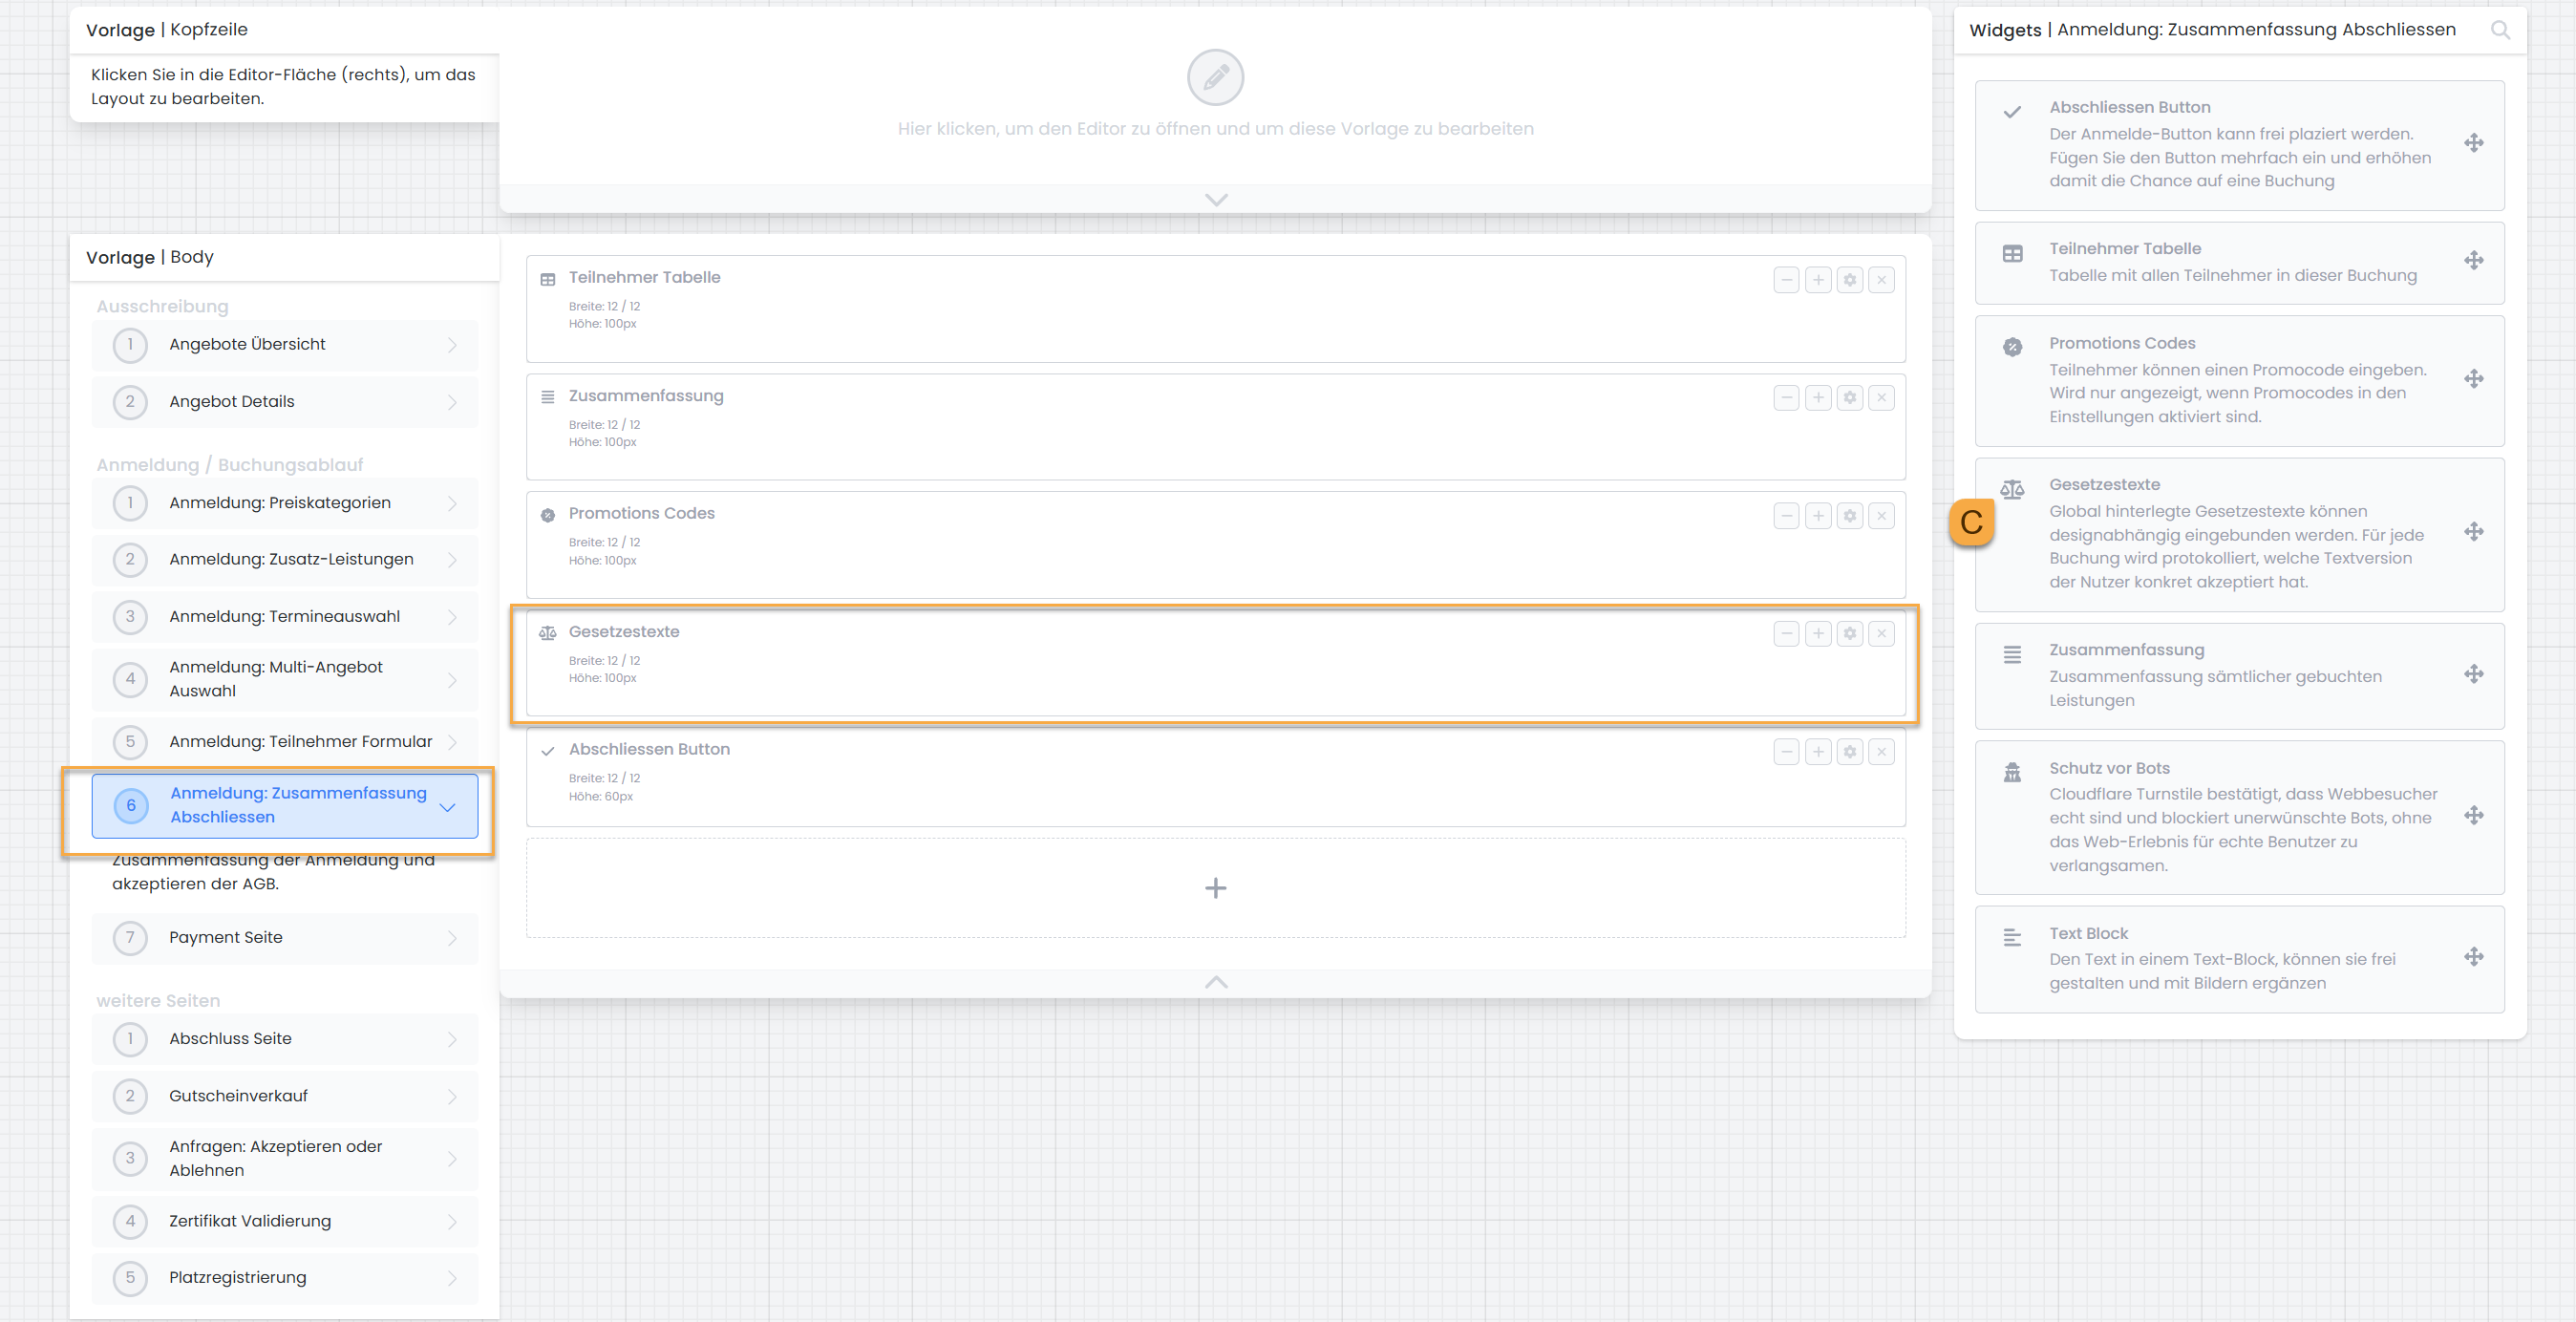Click the empty add-widget plus area
2576x1322 pixels.
click(x=1215, y=888)
